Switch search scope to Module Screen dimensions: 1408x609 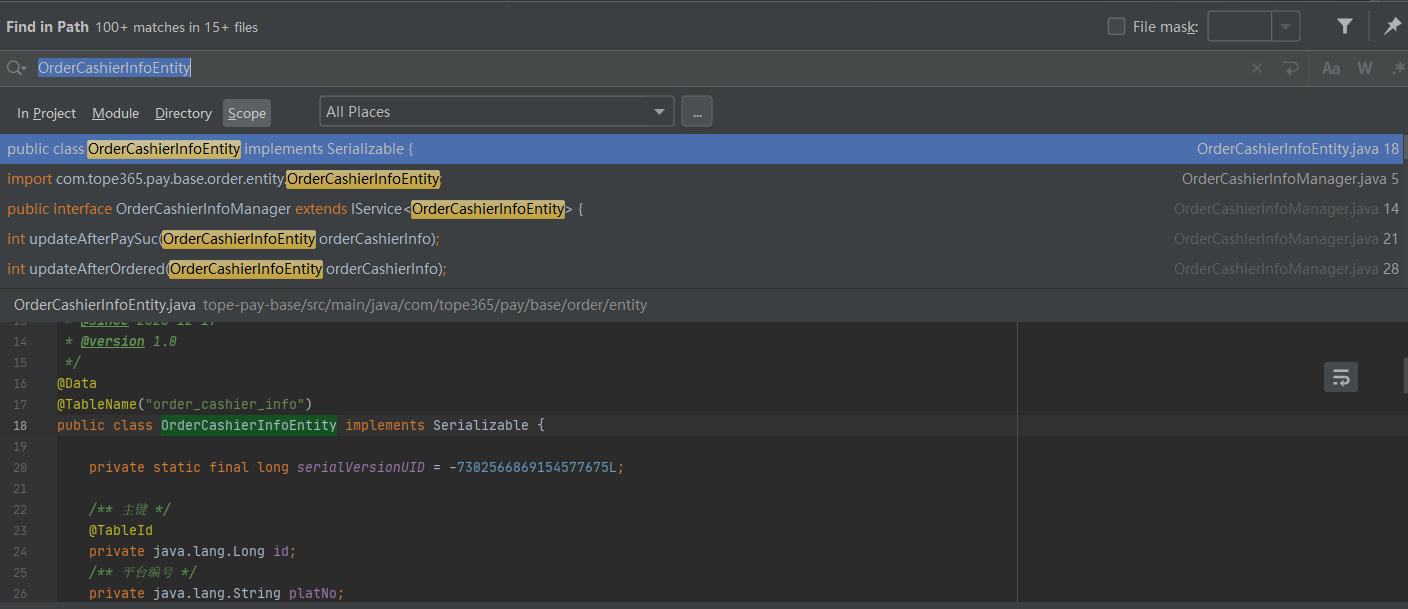[115, 113]
